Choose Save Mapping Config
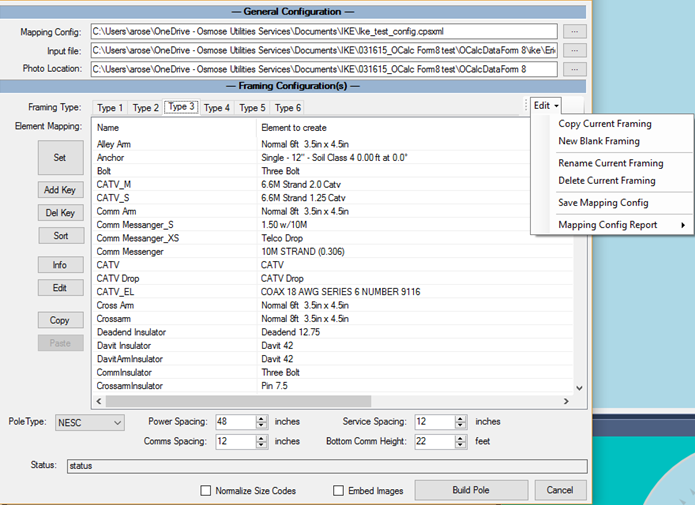 pos(603,203)
